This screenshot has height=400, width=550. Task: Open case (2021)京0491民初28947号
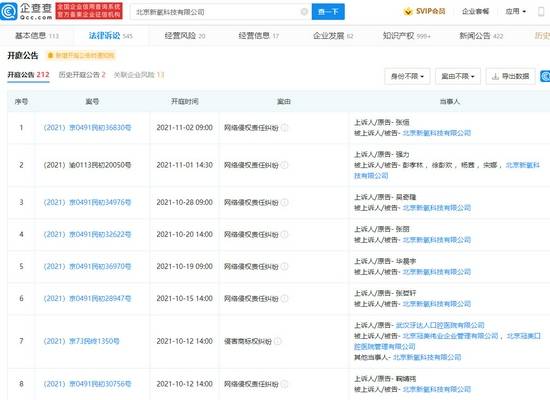pos(87,299)
